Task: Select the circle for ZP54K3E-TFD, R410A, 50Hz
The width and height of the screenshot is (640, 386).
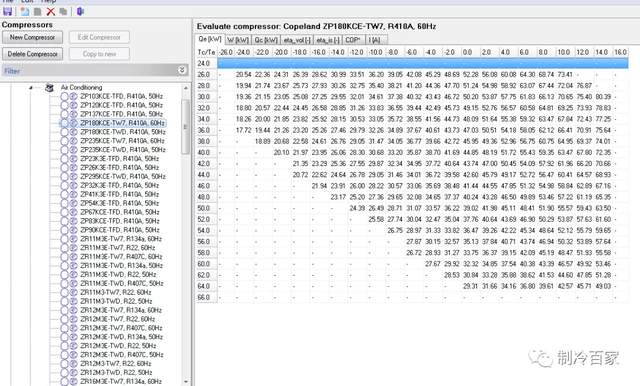Action: pos(64,203)
